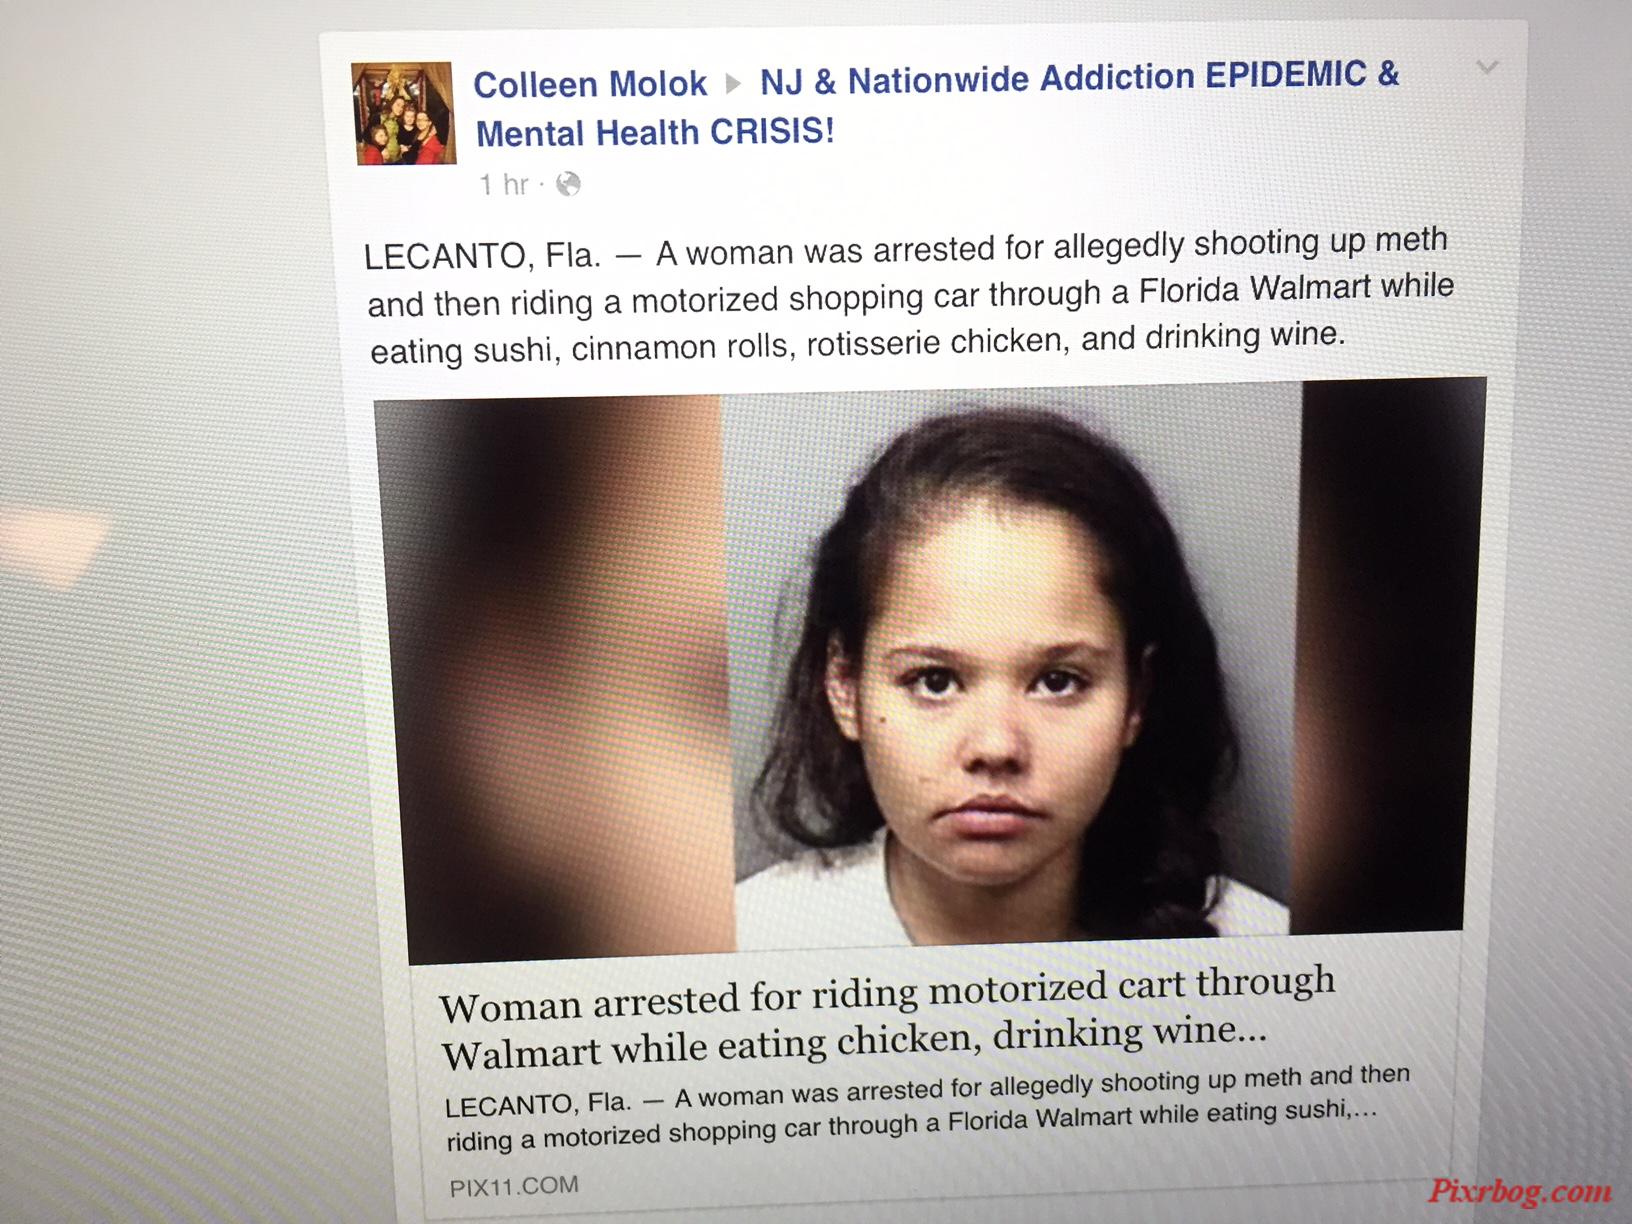The image size is (1632, 1224).
Task: Click the Mental Health CRISIS! group title text
Action: 655,132
